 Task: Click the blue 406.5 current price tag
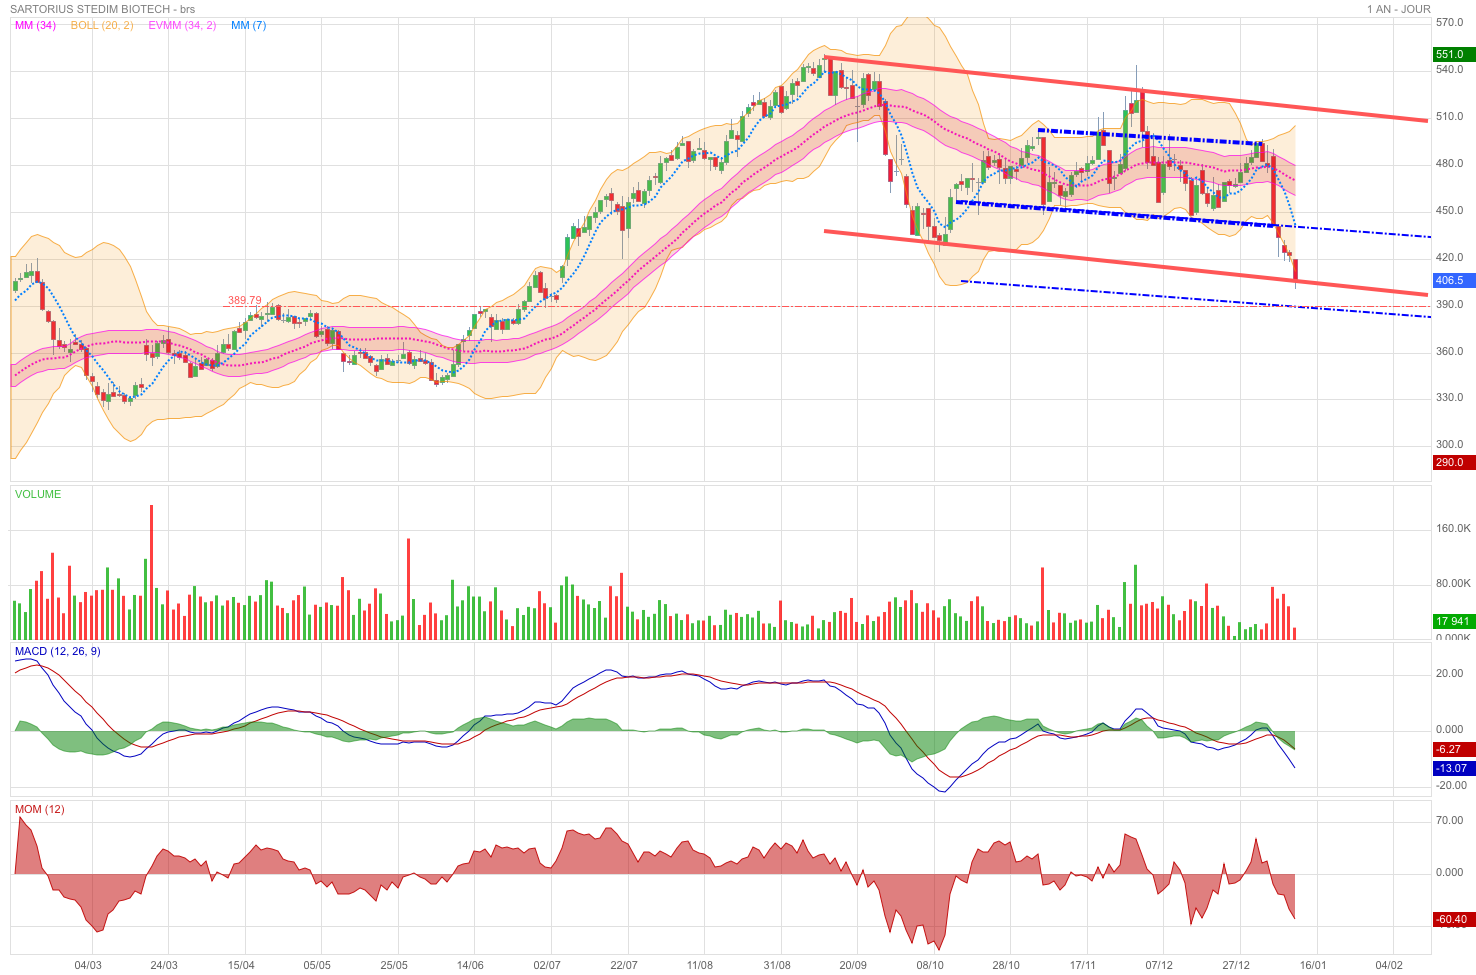pos(1453,281)
